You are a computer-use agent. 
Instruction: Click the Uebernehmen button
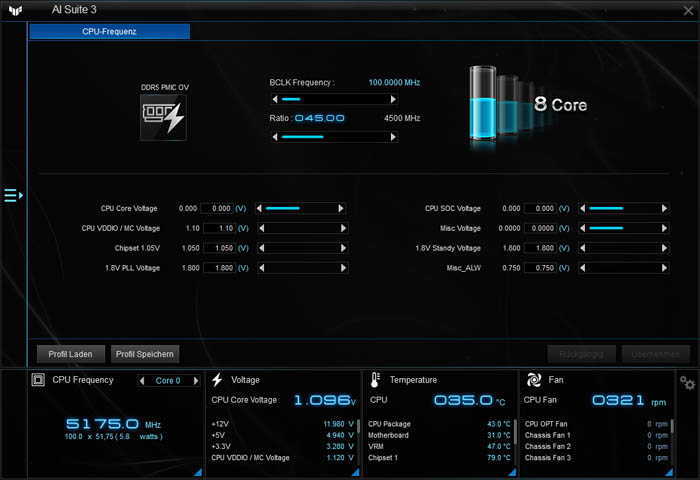[x=656, y=354]
